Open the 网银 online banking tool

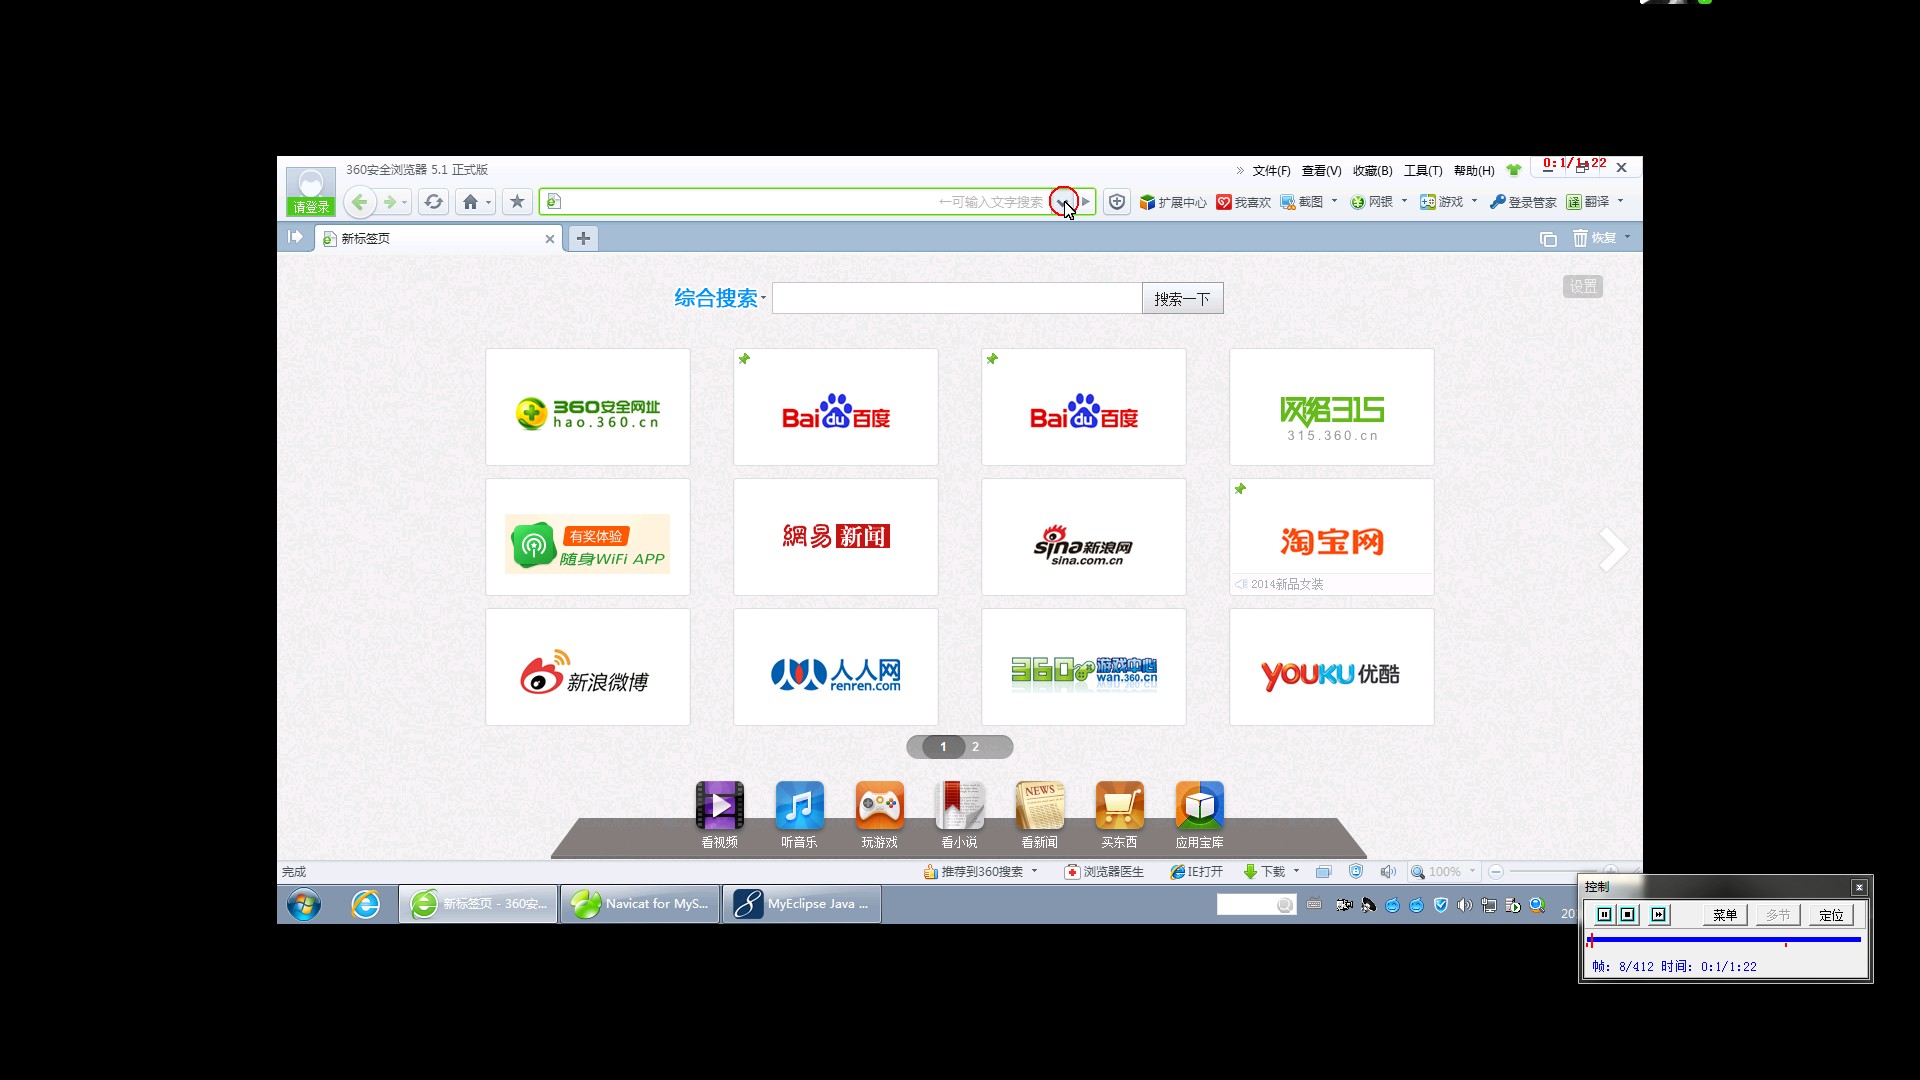point(1372,202)
